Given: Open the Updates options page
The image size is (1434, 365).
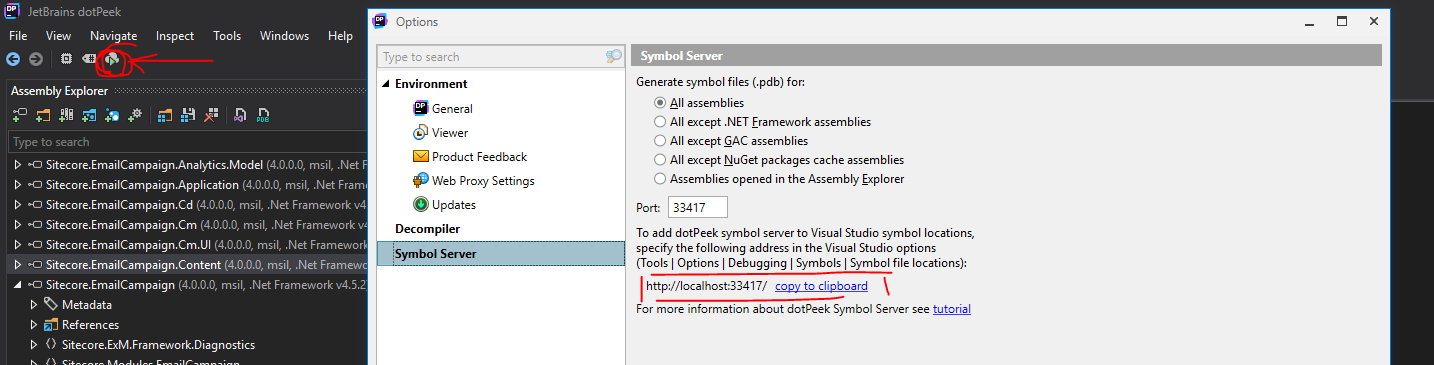Looking at the screenshot, I should [444, 204].
